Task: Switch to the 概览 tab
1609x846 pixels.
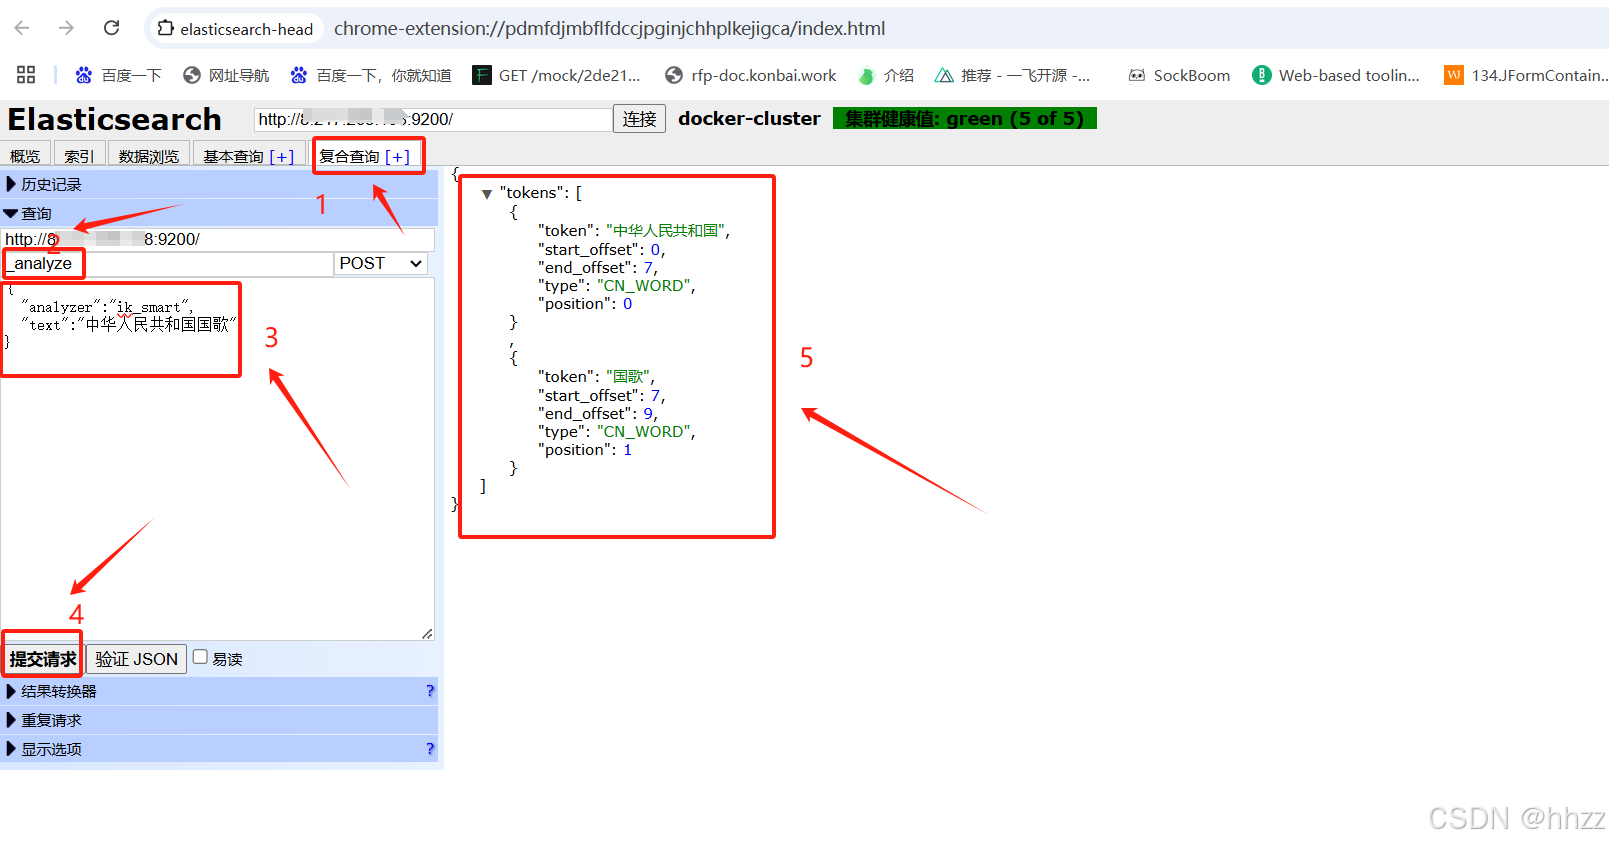Action: [x=25, y=156]
